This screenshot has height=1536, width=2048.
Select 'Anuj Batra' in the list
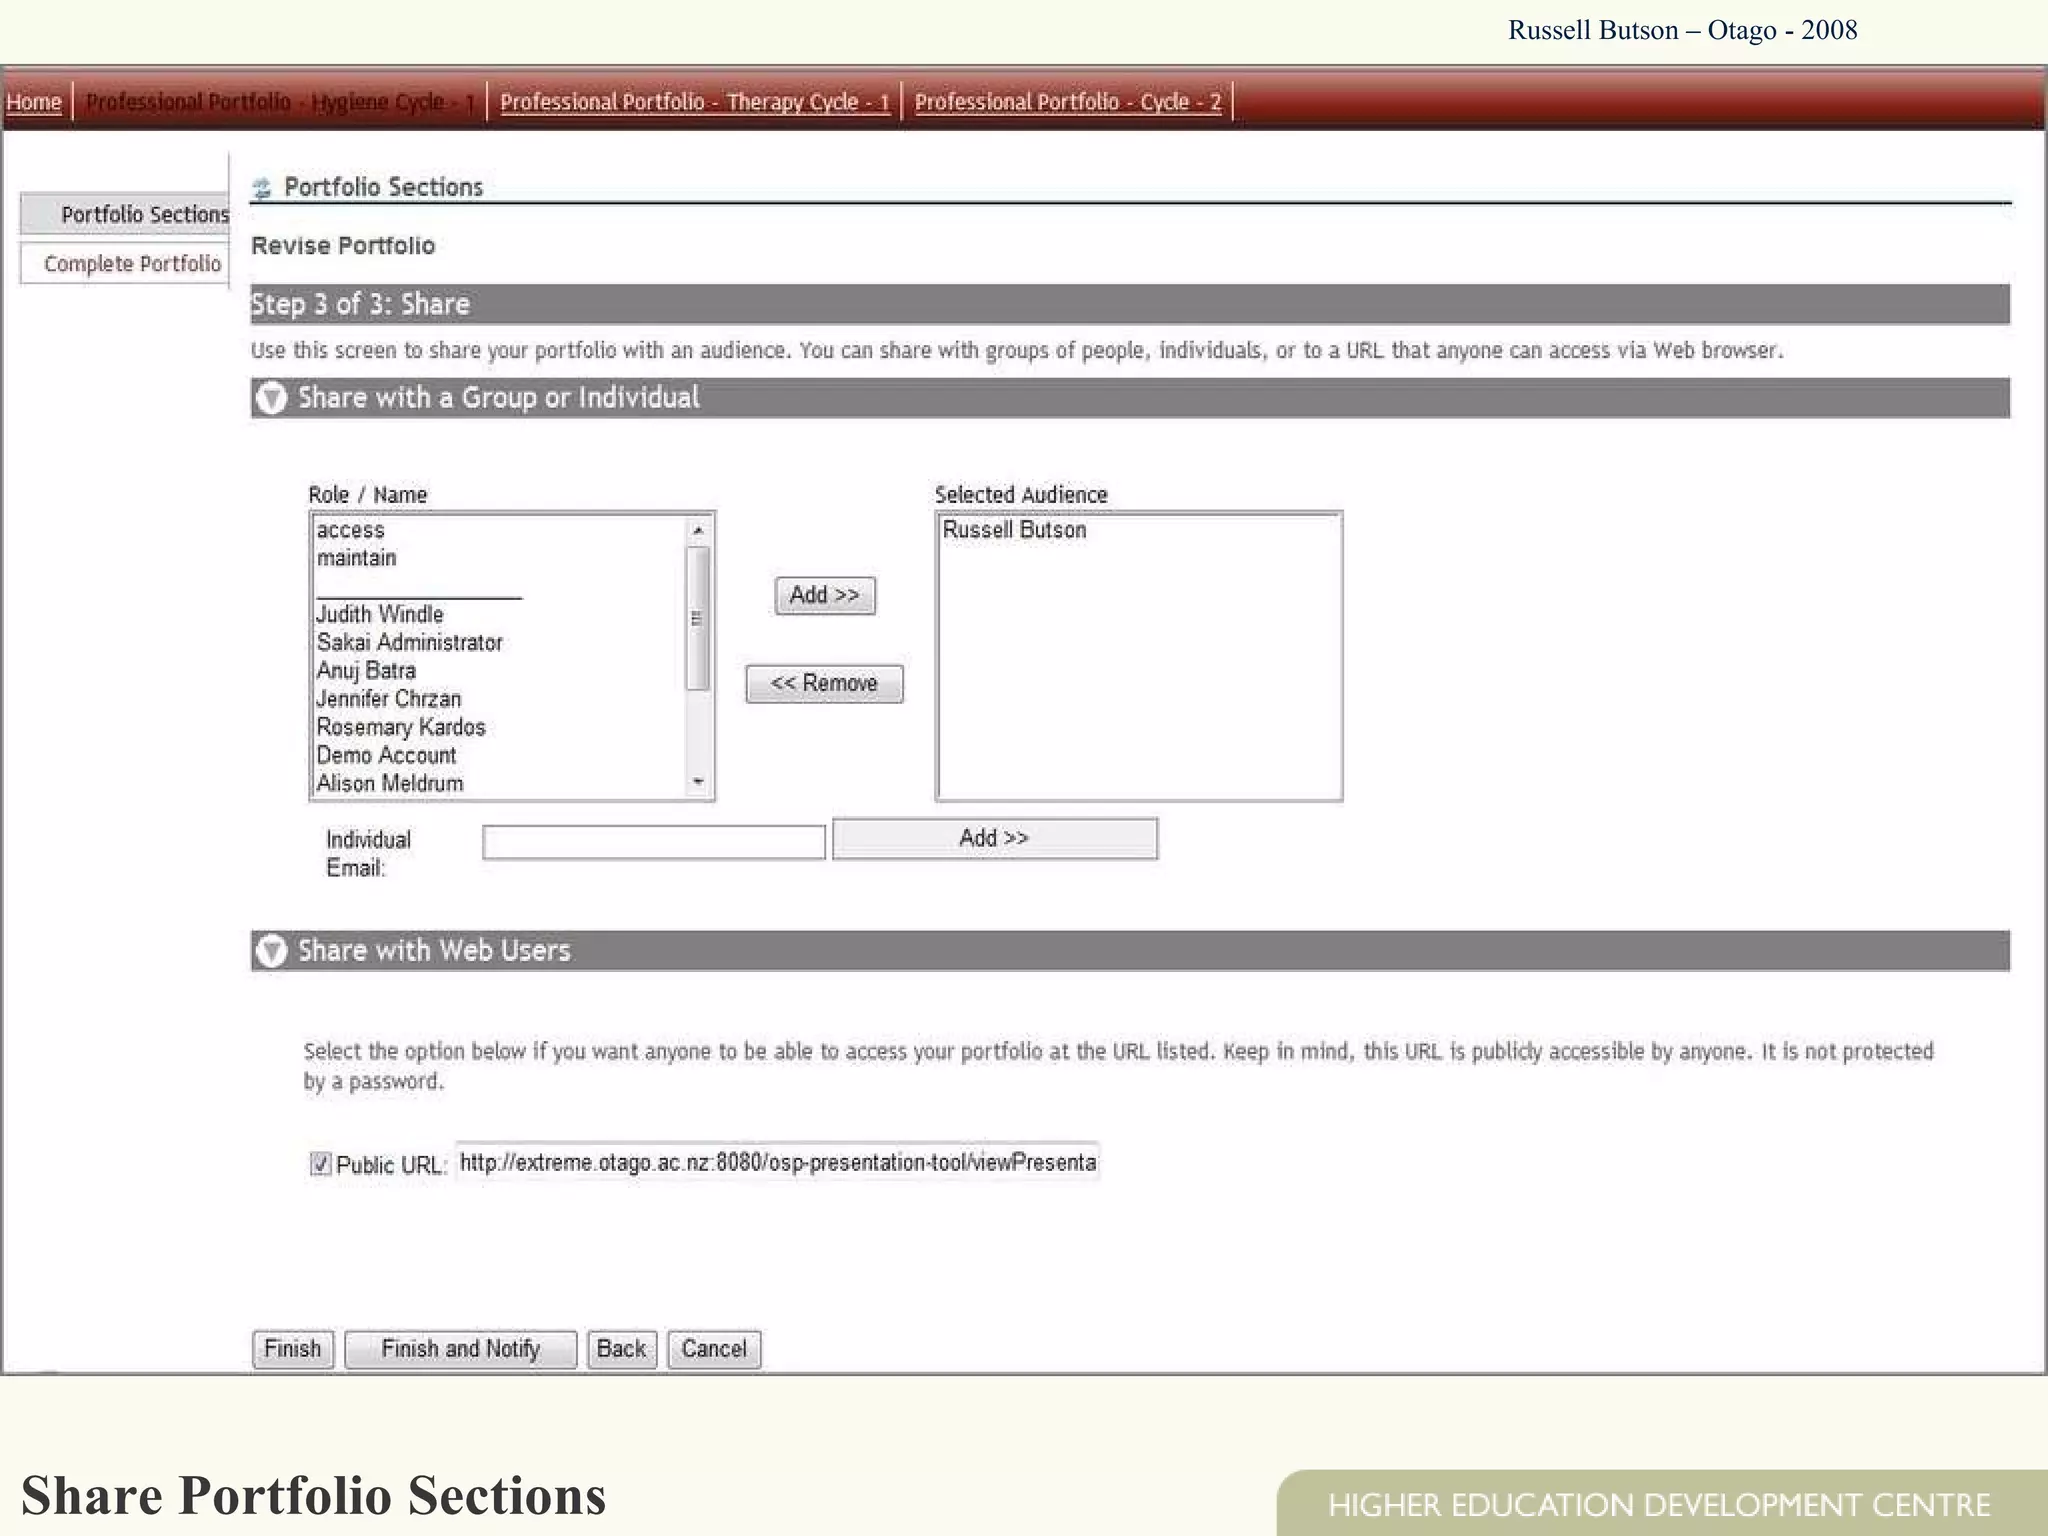click(366, 670)
